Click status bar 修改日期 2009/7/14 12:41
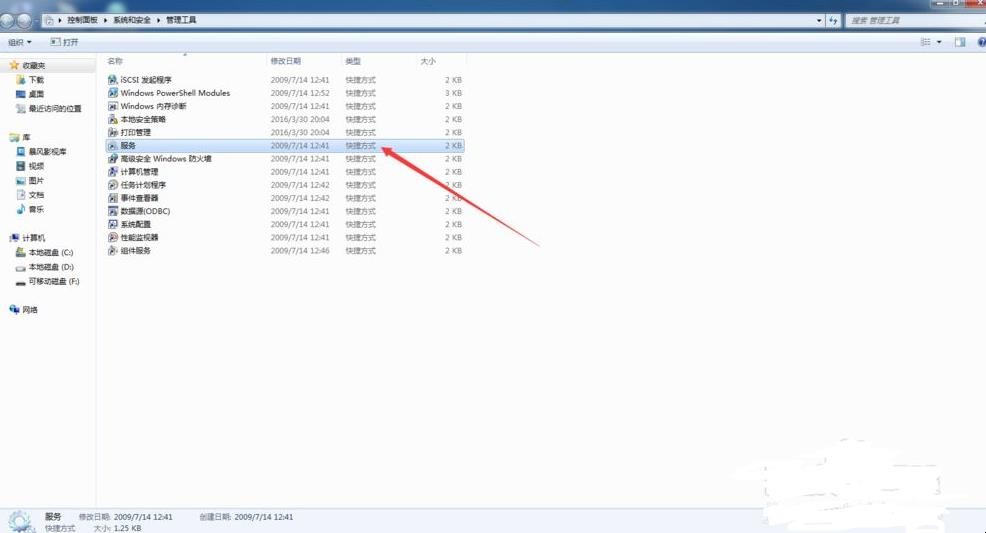The height and width of the screenshot is (533, 986). 126,517
